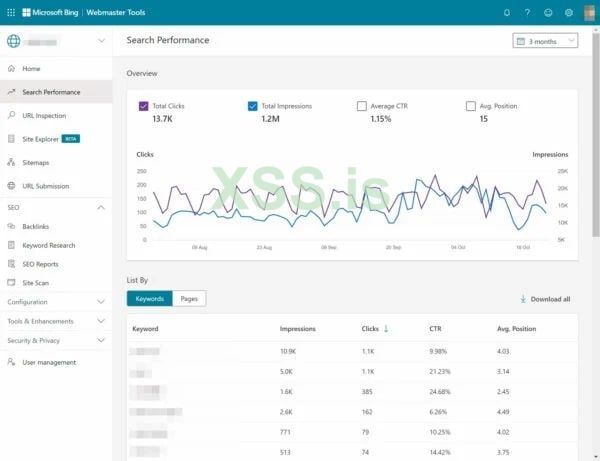
Task: Open the user profile avatar
Action: click(589, 13)
